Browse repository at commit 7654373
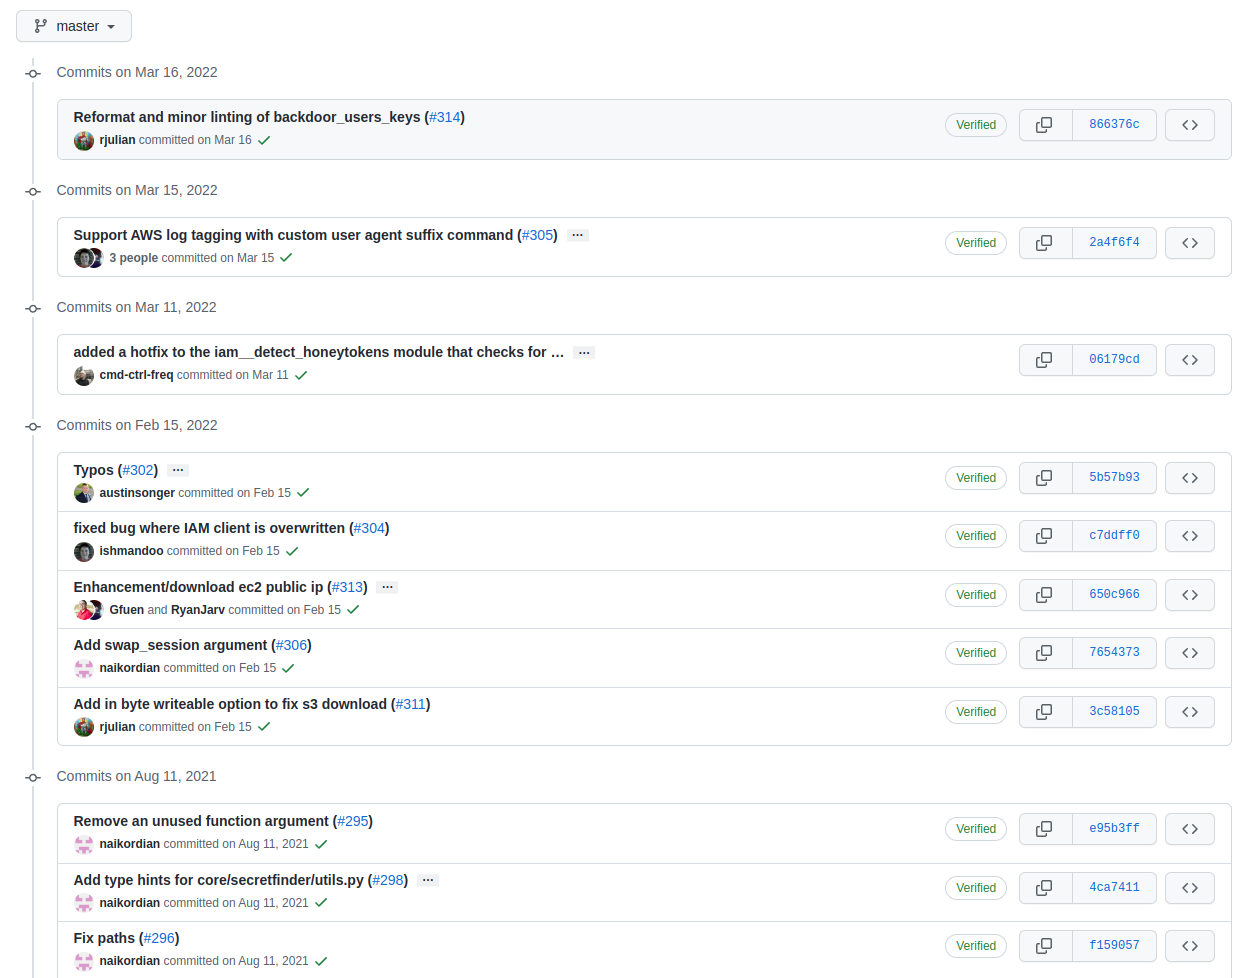This screenshot has height=978, width=1250. click(x=1190, y=653)
